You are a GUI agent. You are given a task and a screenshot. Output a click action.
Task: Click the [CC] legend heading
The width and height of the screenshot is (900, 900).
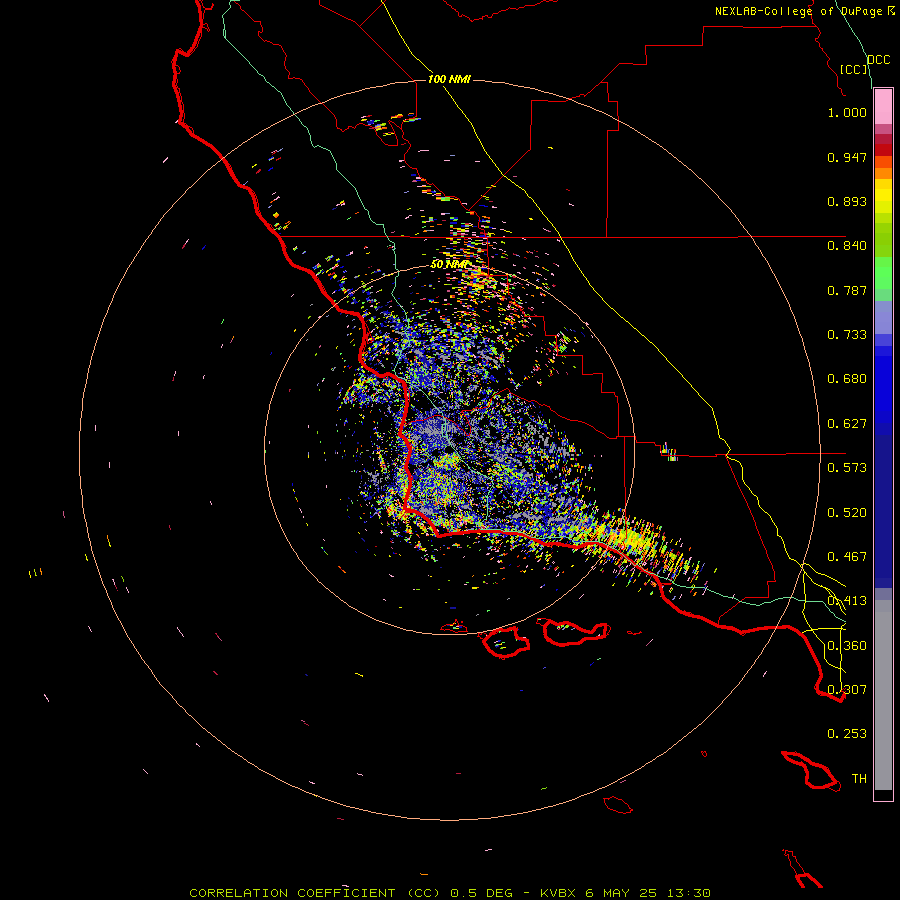pyautogui.click(x=854, y=69)
